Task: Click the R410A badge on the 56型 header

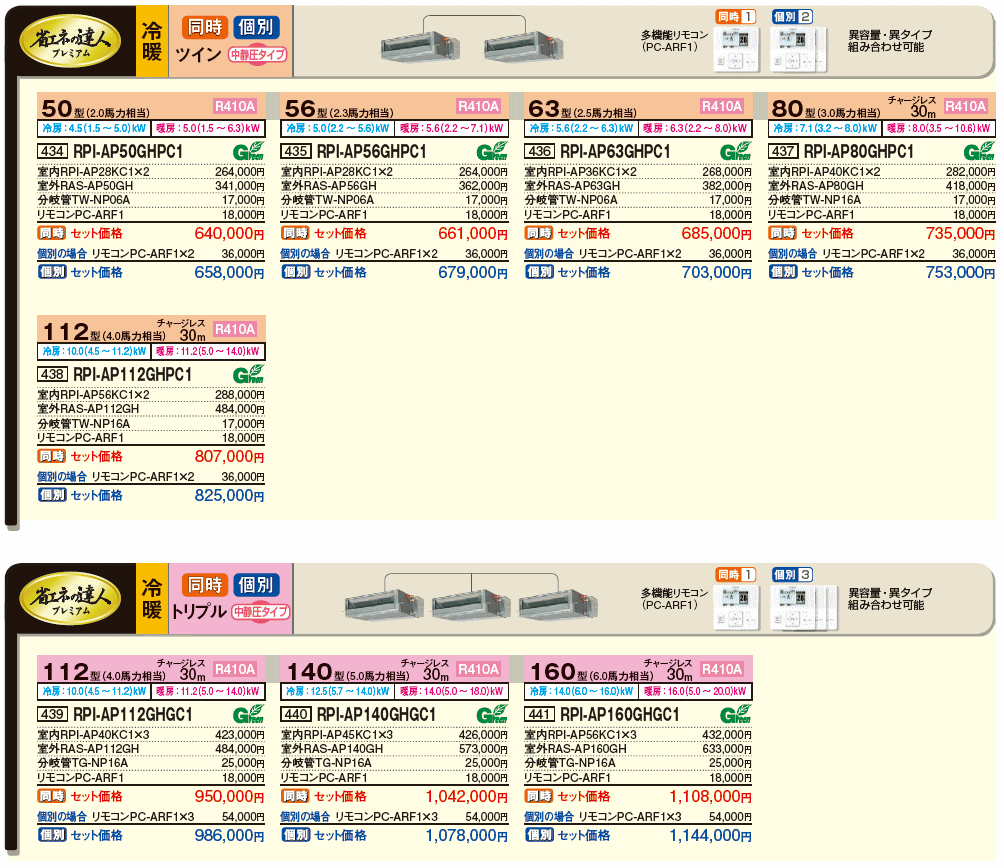Action: pyautogui.click(x=478, y=106)
